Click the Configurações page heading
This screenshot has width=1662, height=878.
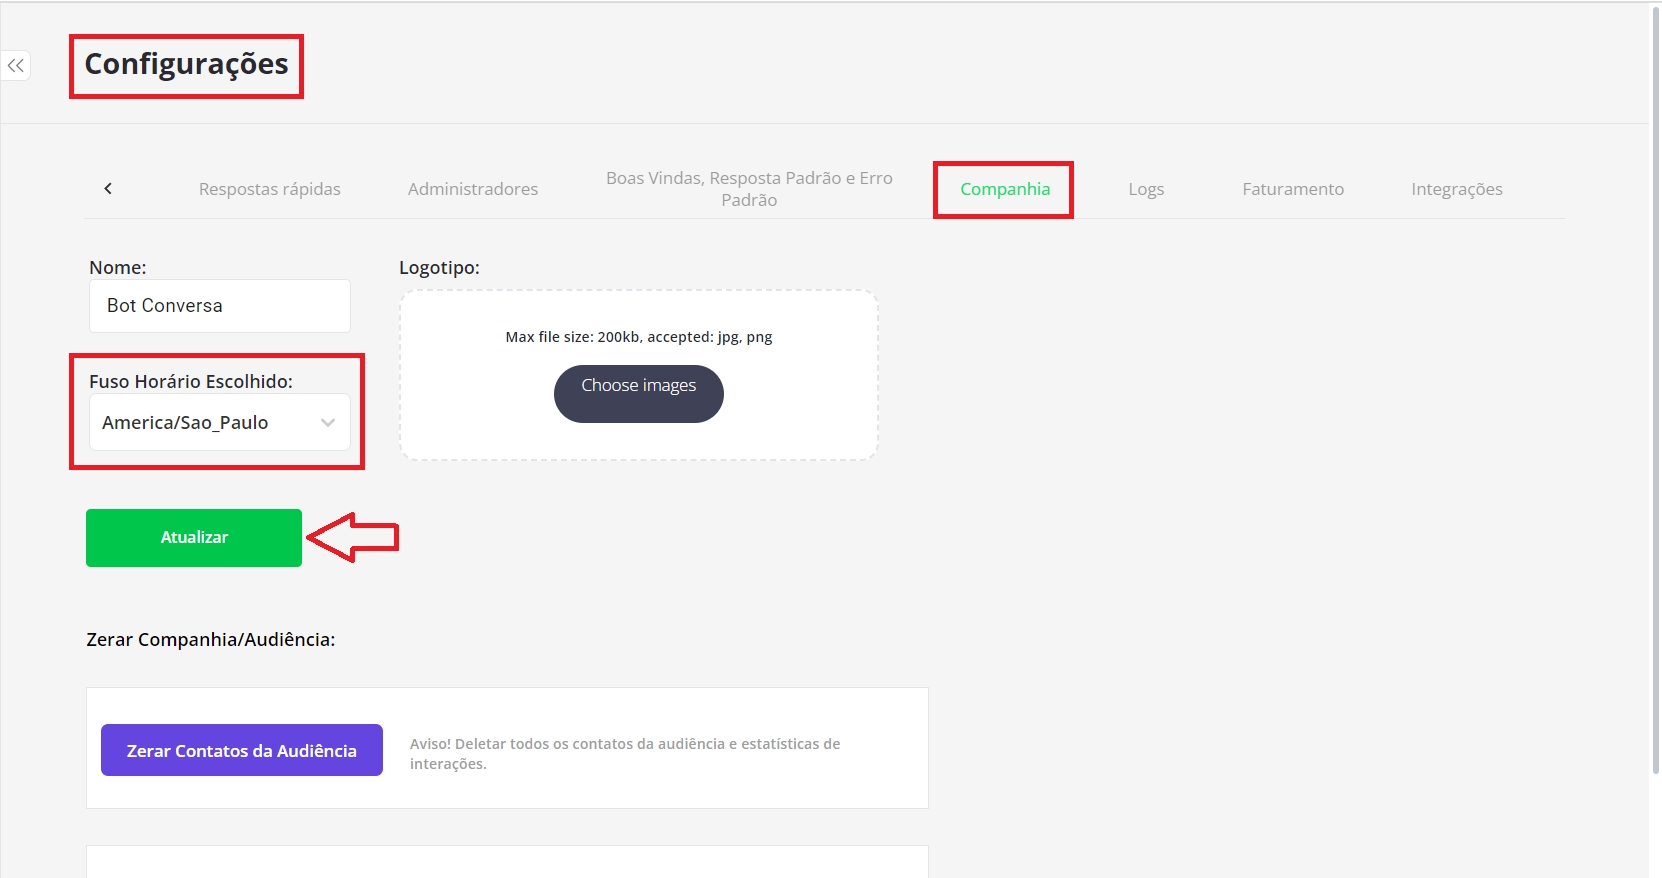pyautogui.click(x=186, y=64)
